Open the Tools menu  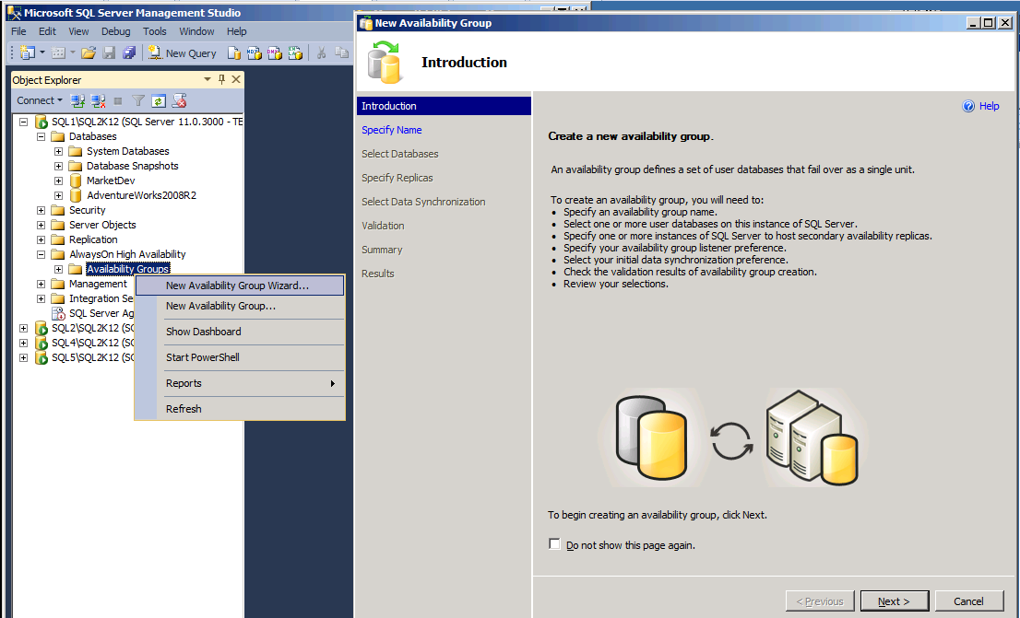pos(154,31)
